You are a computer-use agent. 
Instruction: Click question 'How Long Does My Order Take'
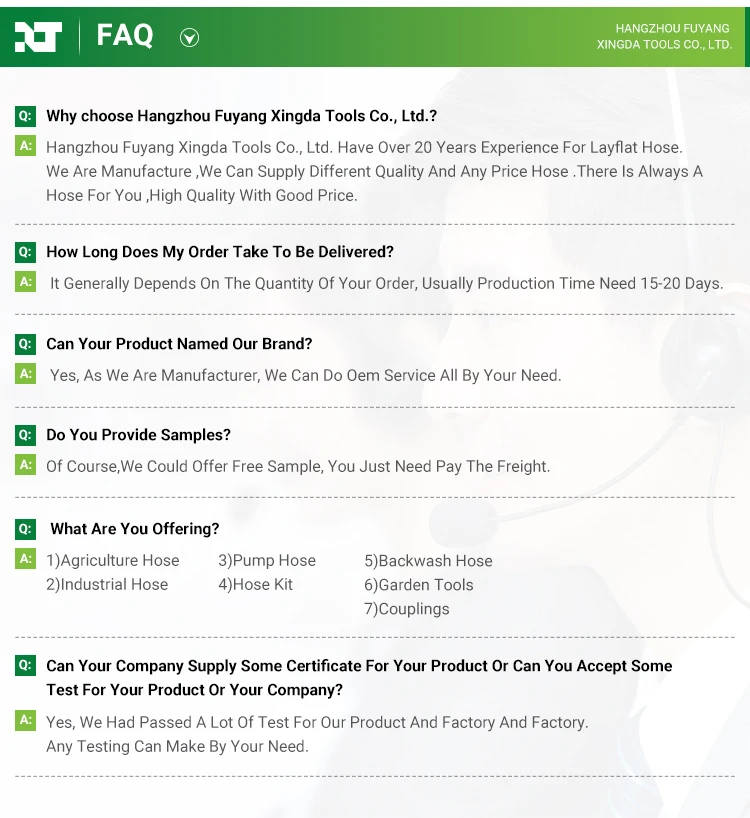tap(220, 252)
